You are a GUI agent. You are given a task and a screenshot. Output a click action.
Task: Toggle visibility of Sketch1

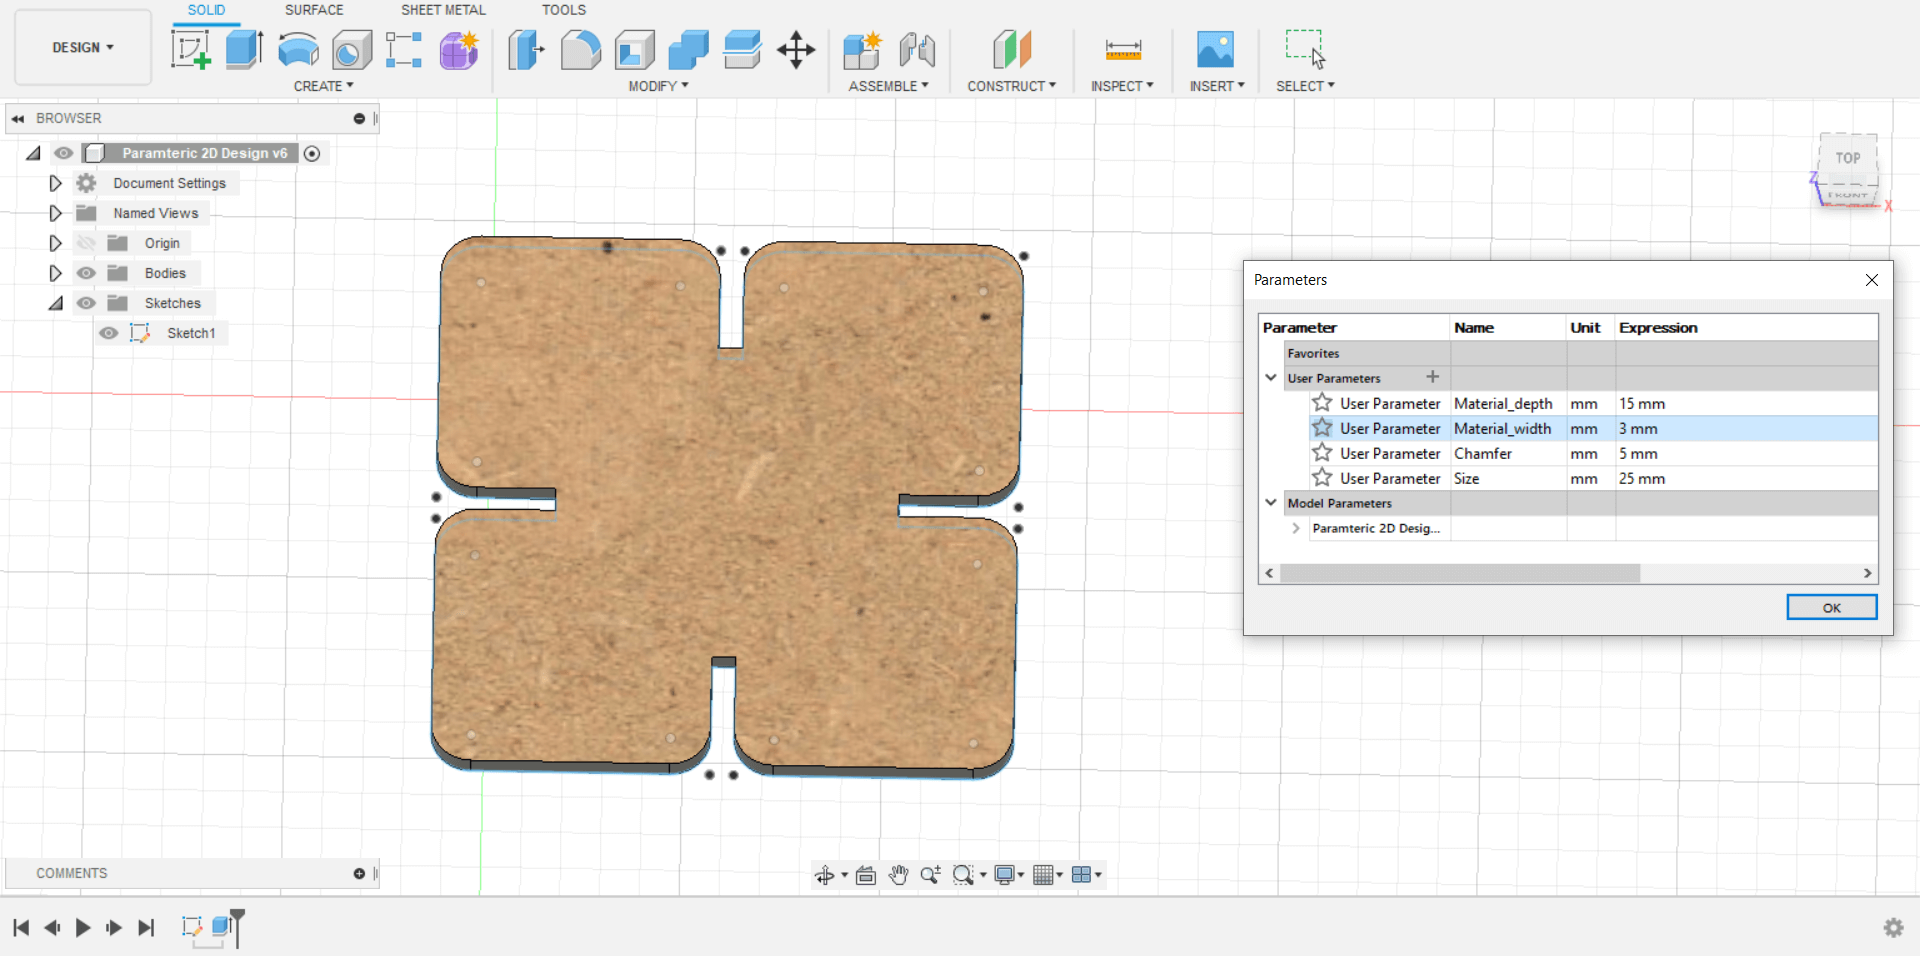(x=109, y=333)
